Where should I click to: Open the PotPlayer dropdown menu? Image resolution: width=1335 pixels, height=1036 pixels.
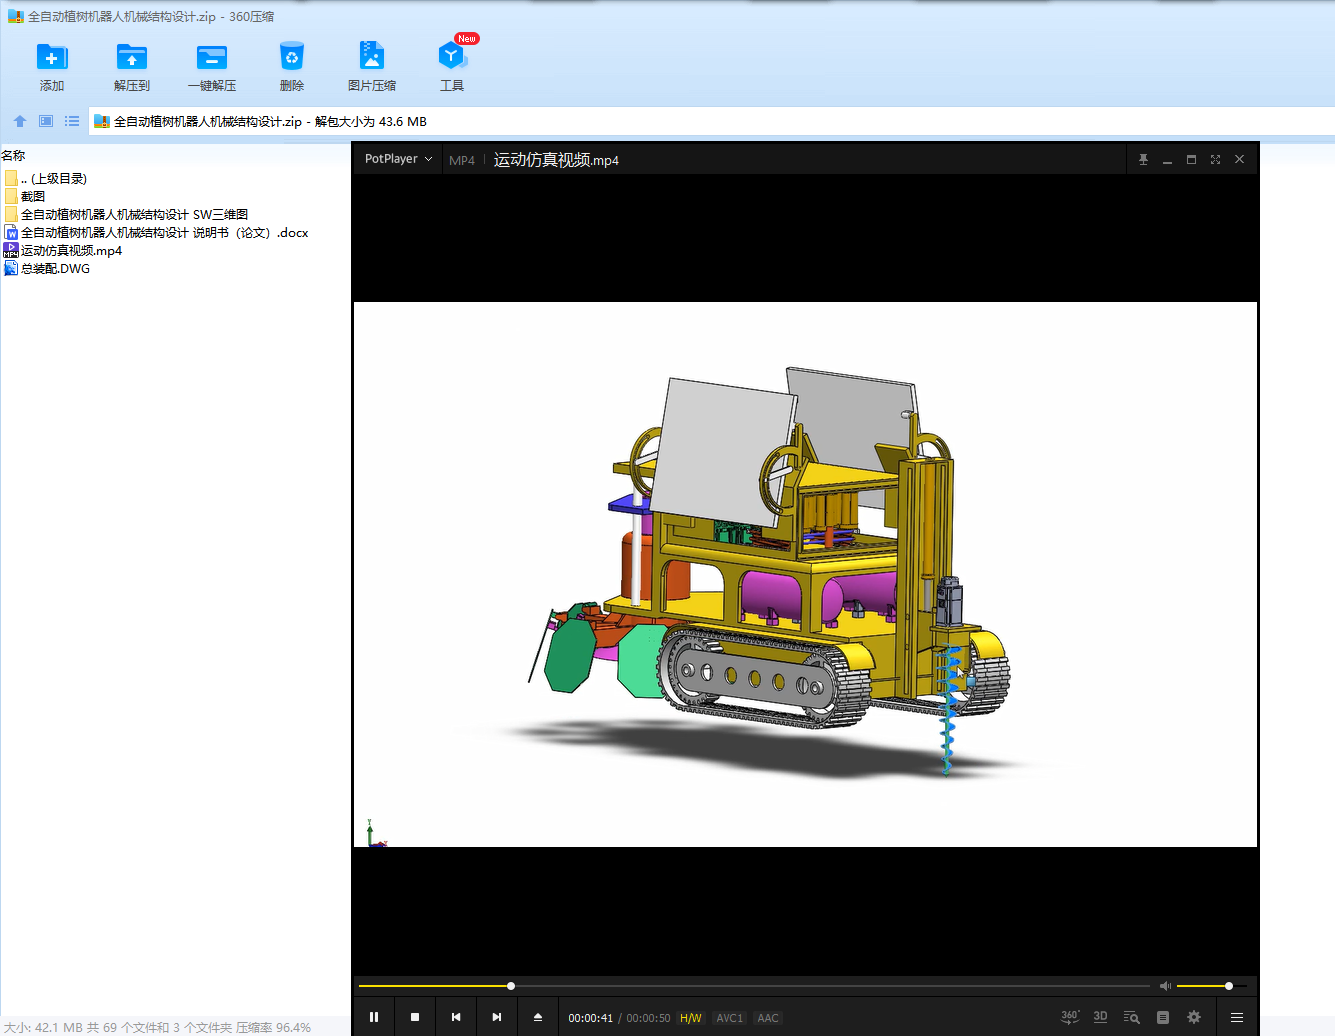pyautogui.click(x=398, y=159)
